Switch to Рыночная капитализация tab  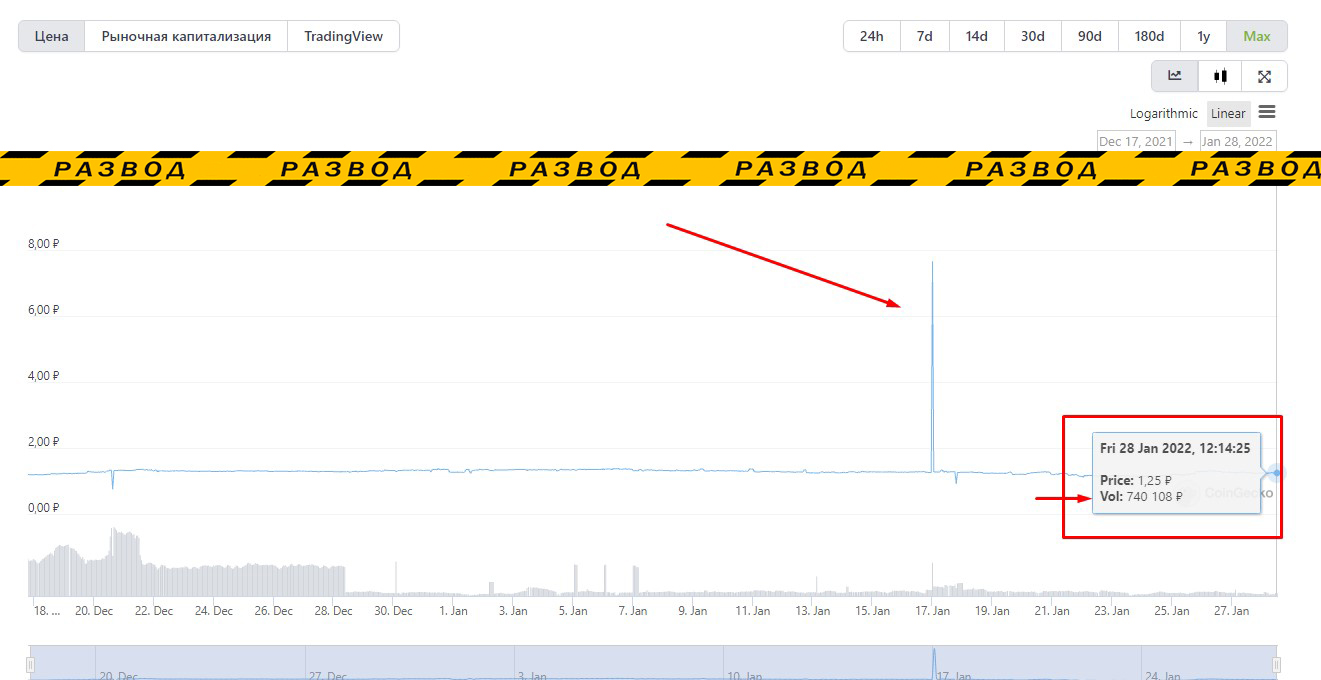186,36
